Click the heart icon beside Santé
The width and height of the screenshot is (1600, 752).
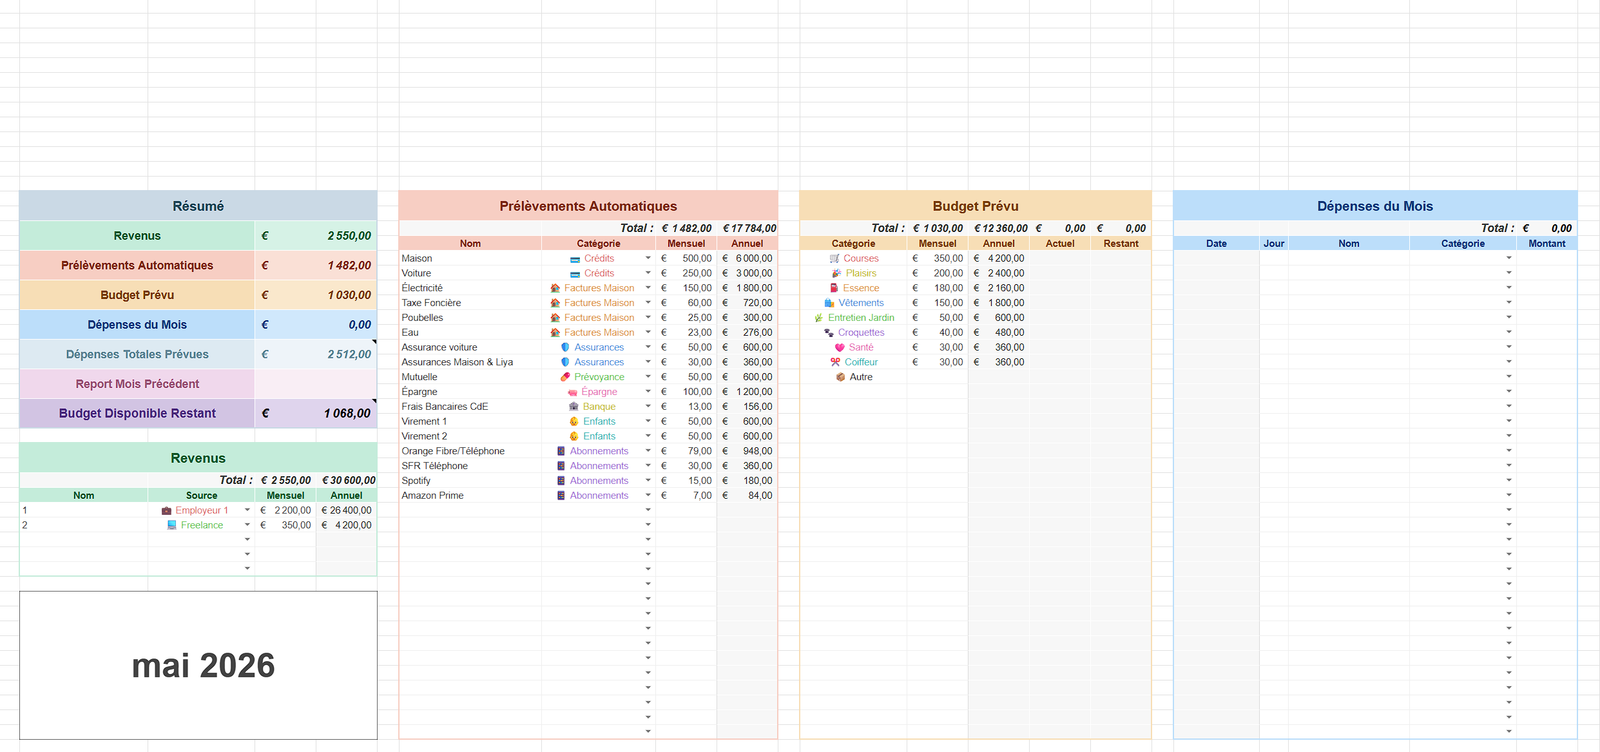(840, 347)
